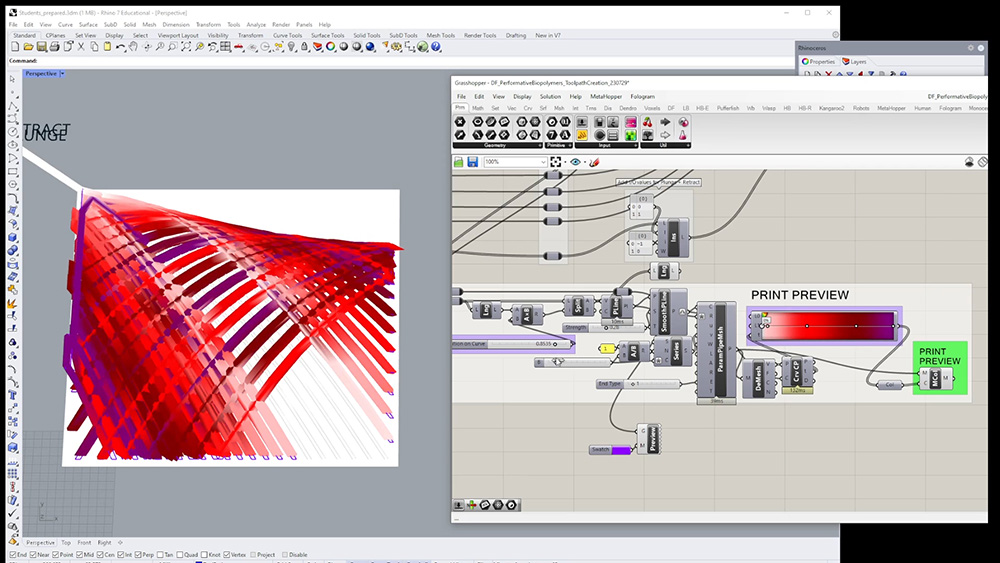Toggle the End osnap checkbox

pyautogui.click(x=13, y=555)
